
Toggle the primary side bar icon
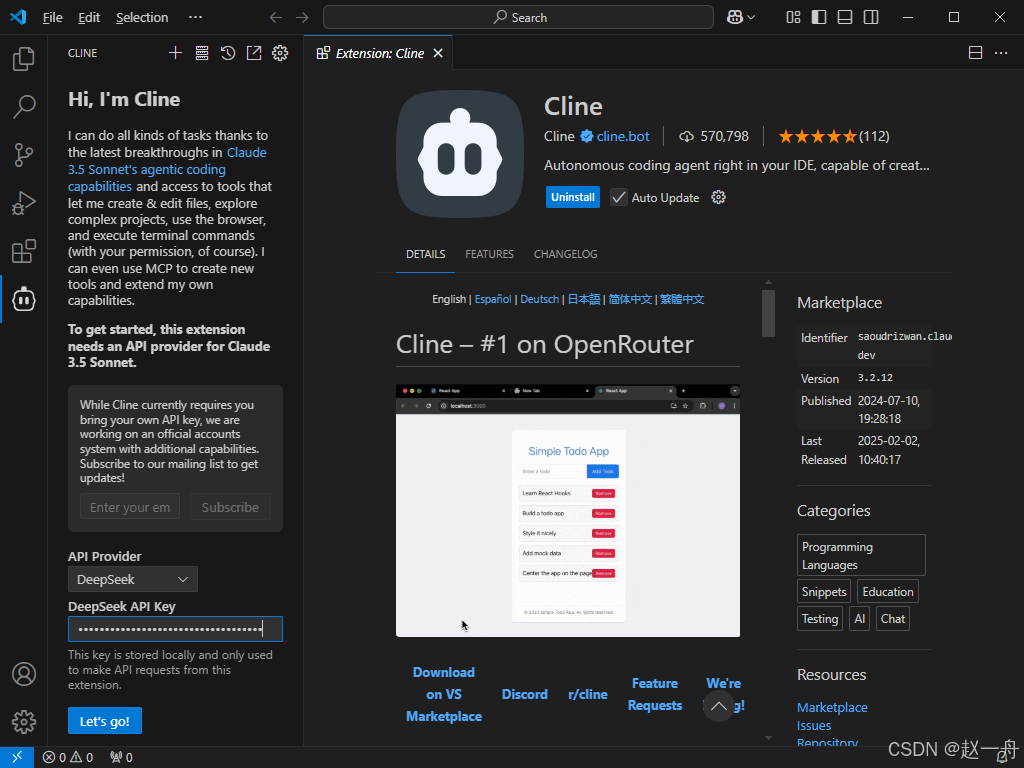coord(819,18)
